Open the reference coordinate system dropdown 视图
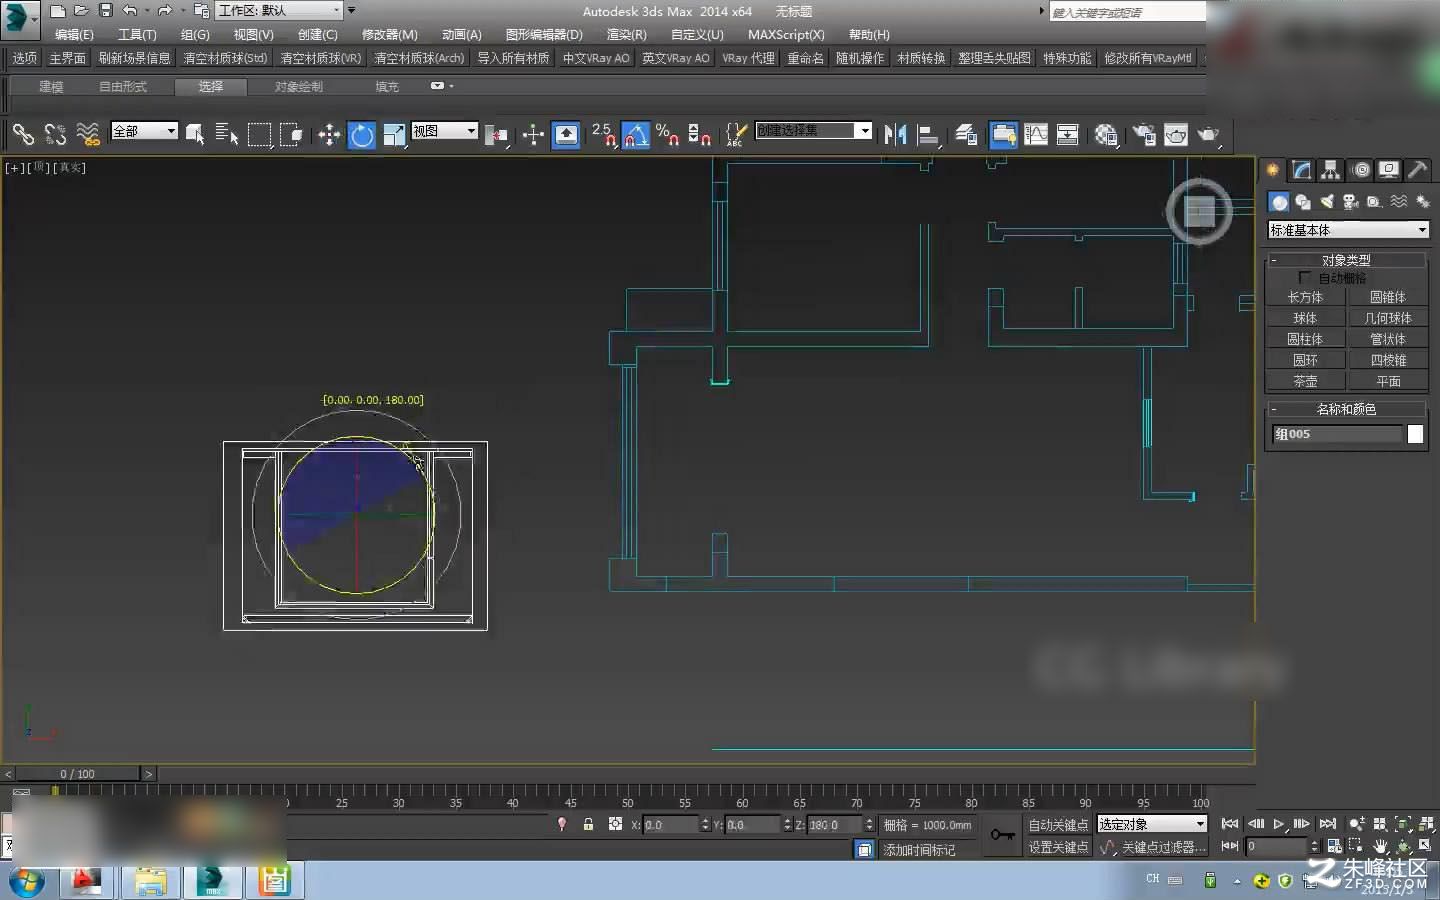The image size is (1440, 900). (444, 131)
